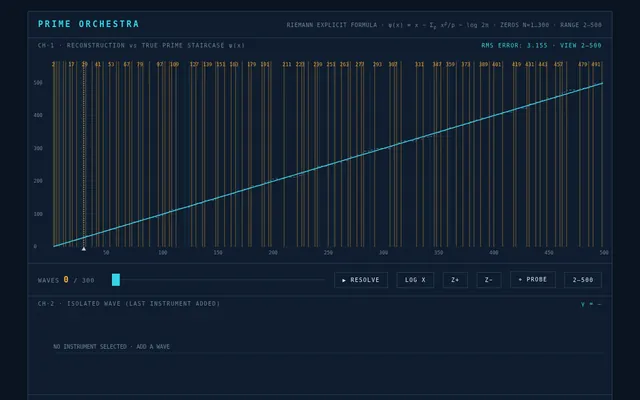The width and height of the screenshot is (640, 400).
Task: Zoom out with the Z- button
Action: coord(489,280)
